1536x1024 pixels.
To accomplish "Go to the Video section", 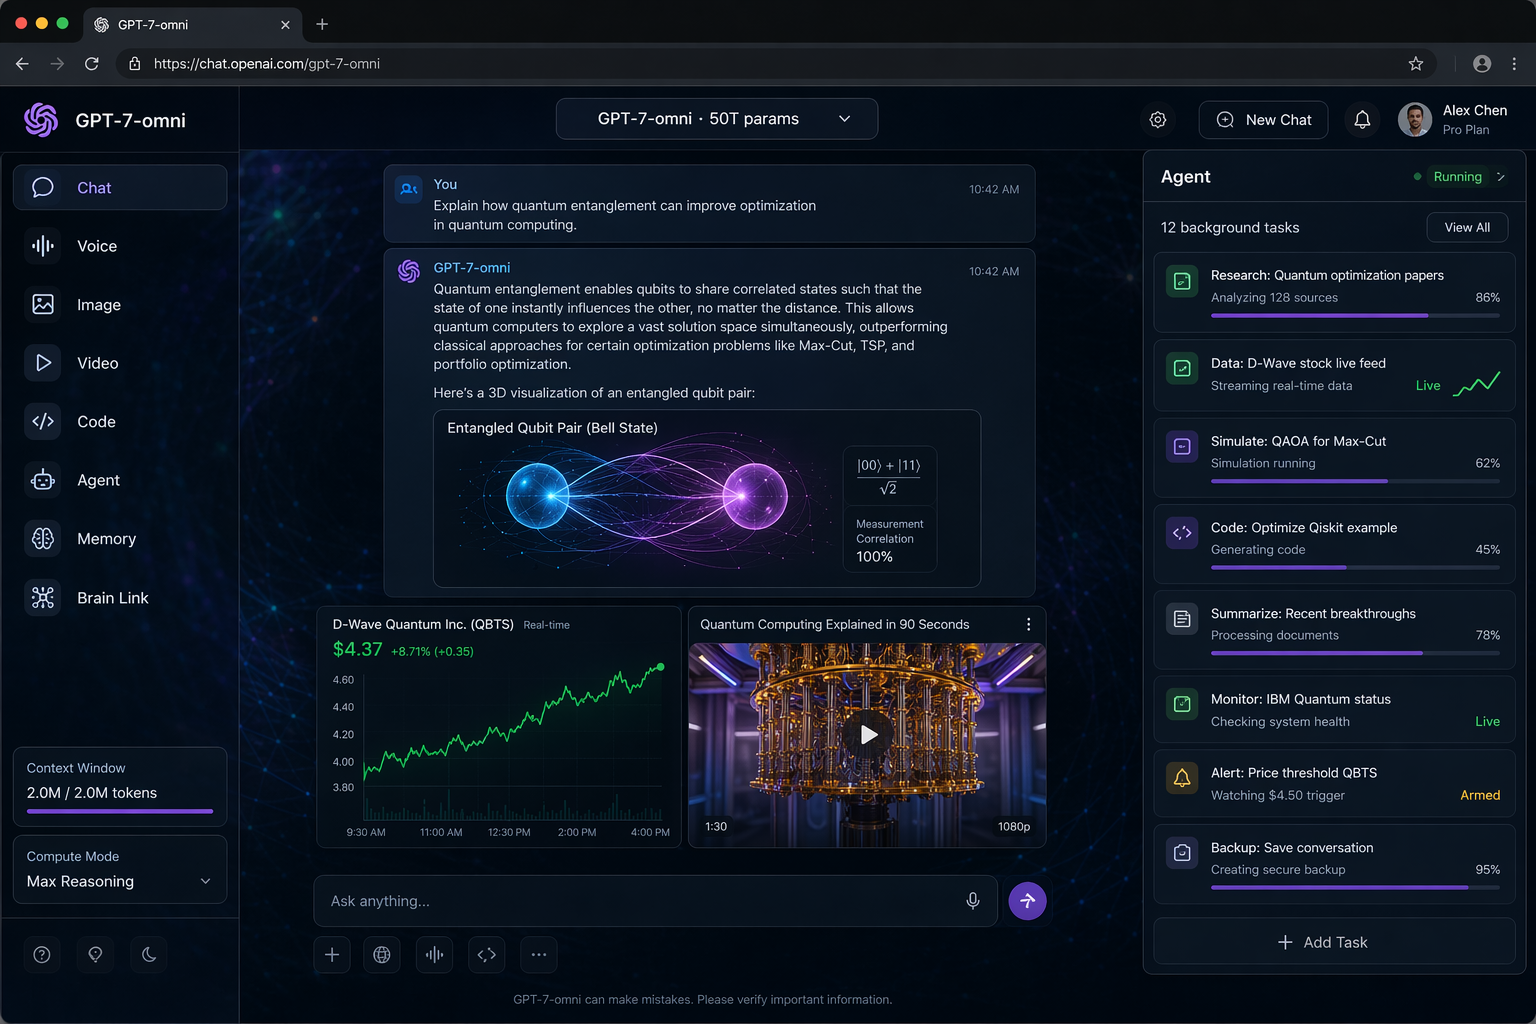I will 120,363.
